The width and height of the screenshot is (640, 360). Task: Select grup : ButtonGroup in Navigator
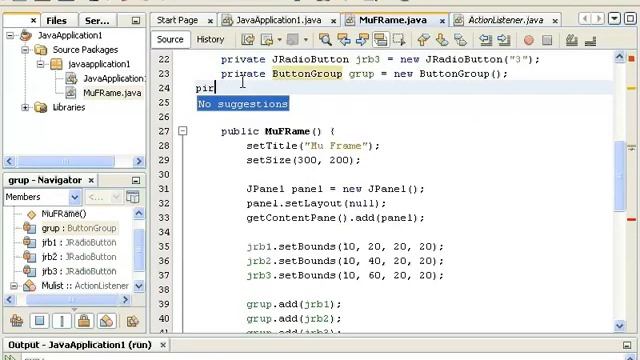79,228
